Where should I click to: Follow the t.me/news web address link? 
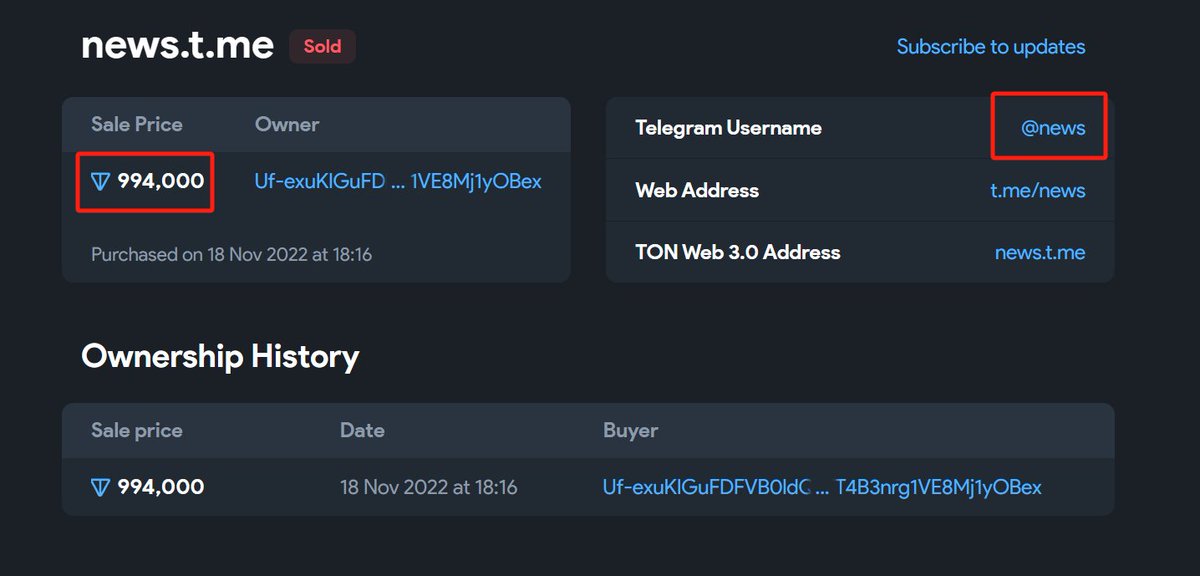click(1037, 190)
